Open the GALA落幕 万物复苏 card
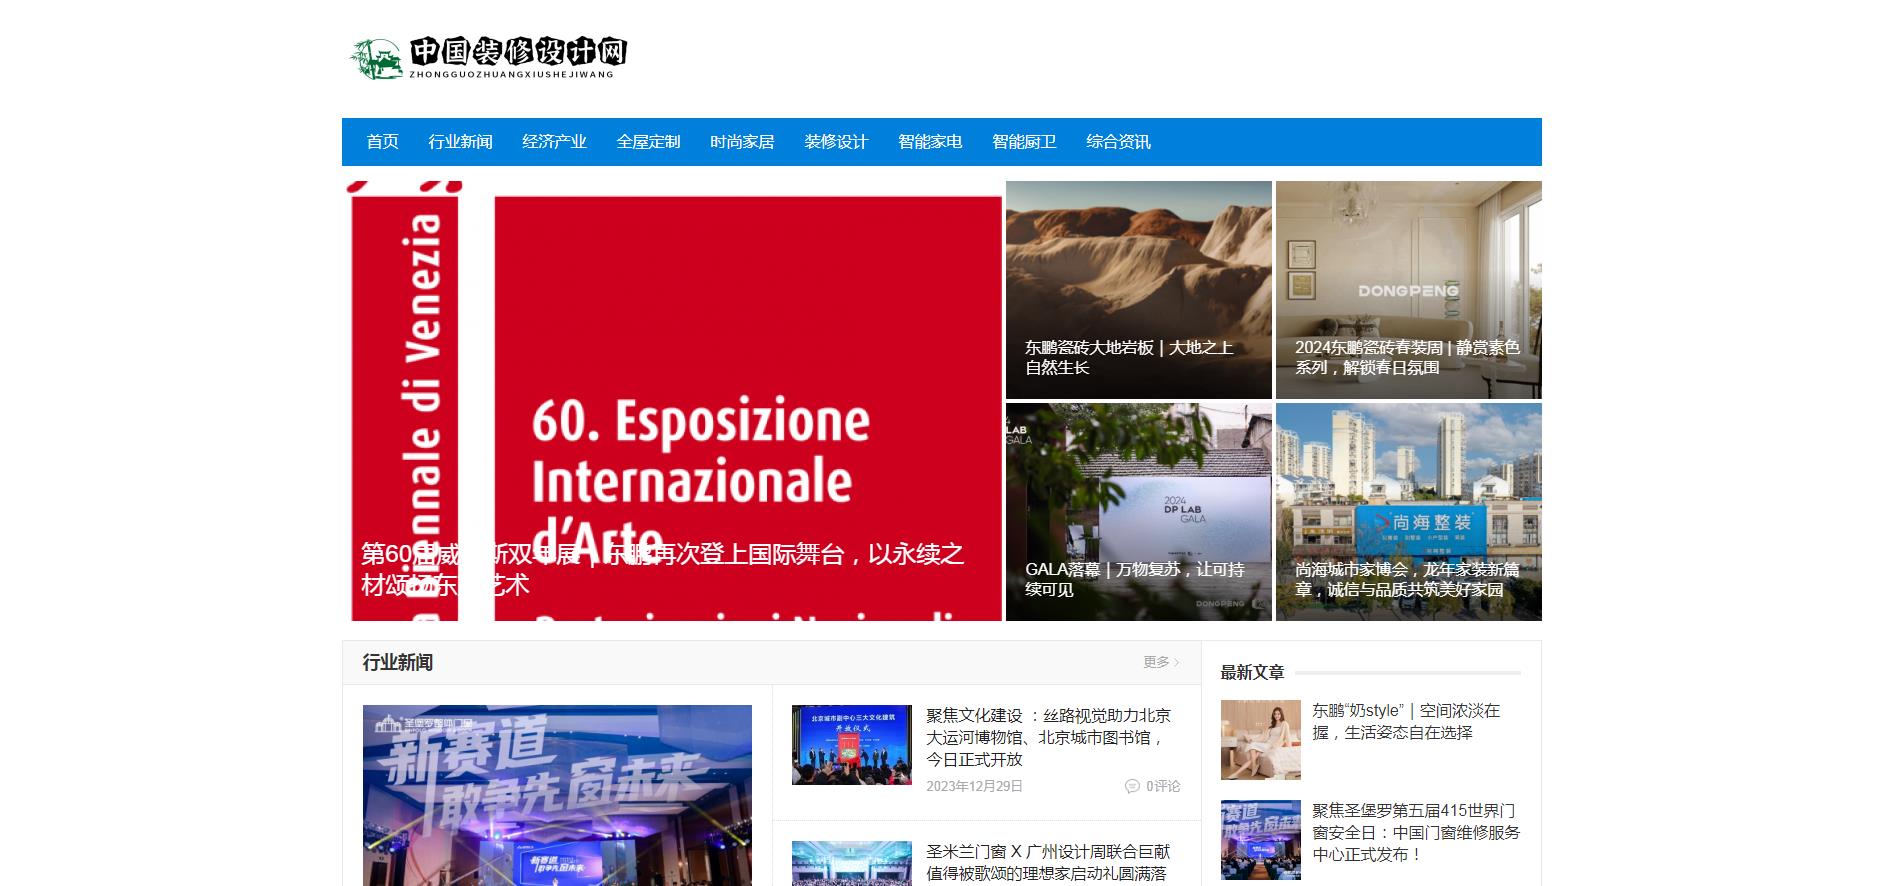Screen dimensions: 1885x886 coord(1139,512)
